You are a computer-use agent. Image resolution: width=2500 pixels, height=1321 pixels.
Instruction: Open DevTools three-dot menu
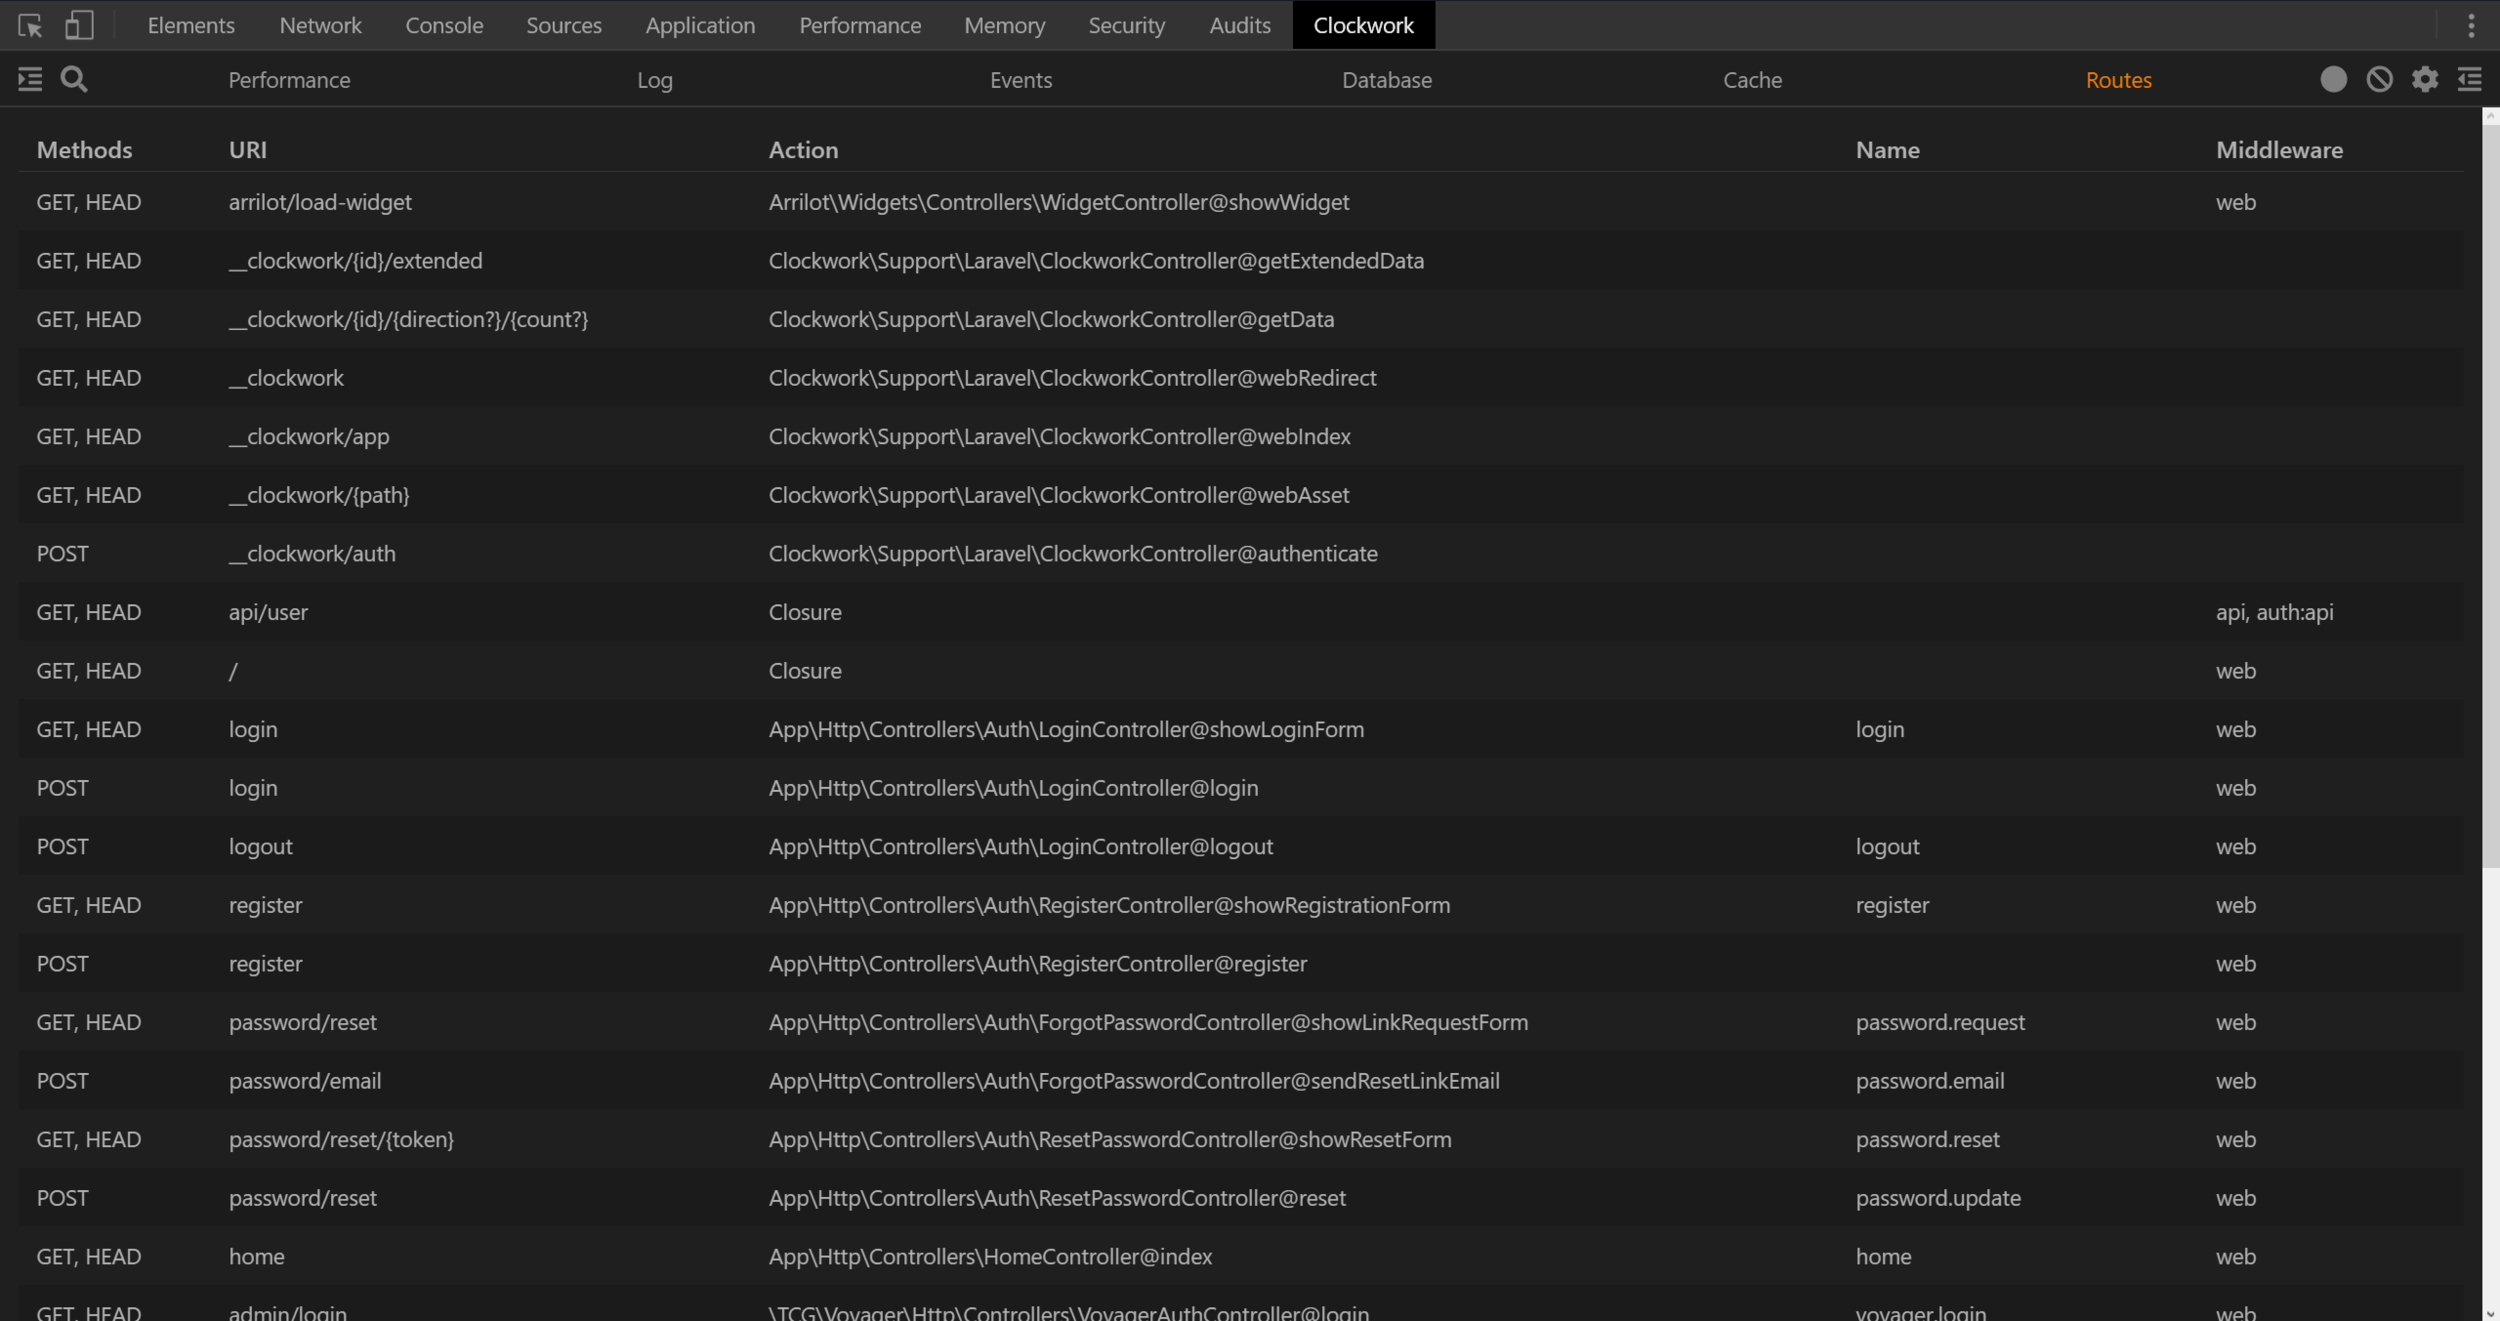pos(2471,25)
